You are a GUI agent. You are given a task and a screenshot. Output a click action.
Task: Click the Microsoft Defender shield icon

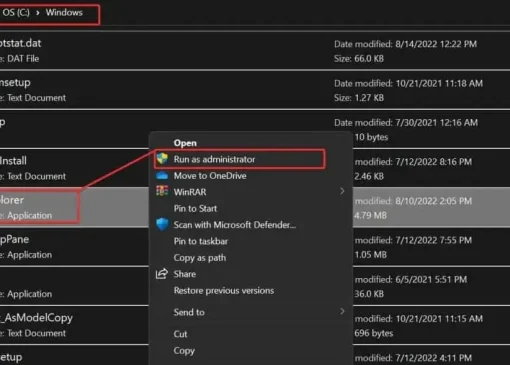click(162, 224)
